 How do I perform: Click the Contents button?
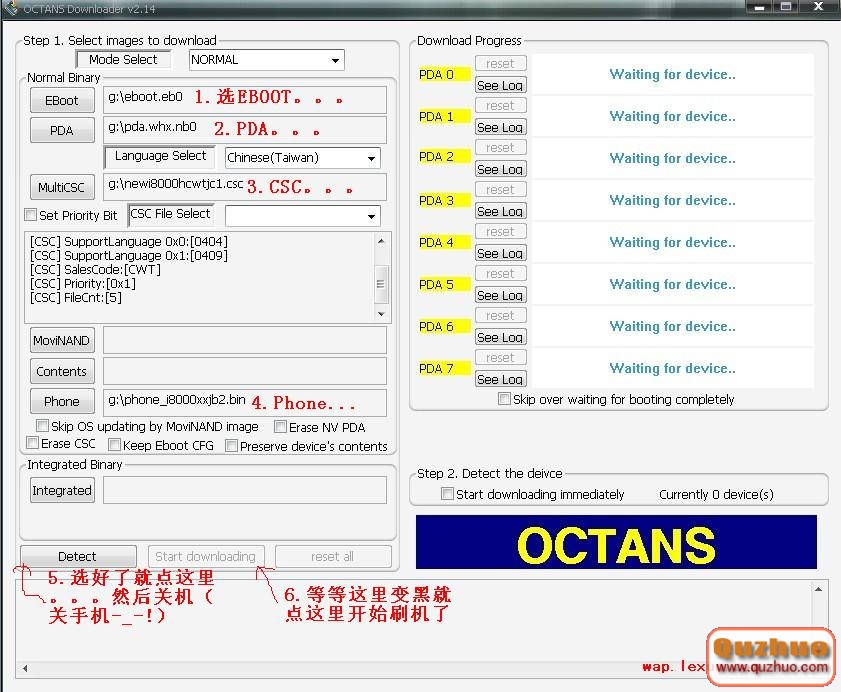[62, 371]
